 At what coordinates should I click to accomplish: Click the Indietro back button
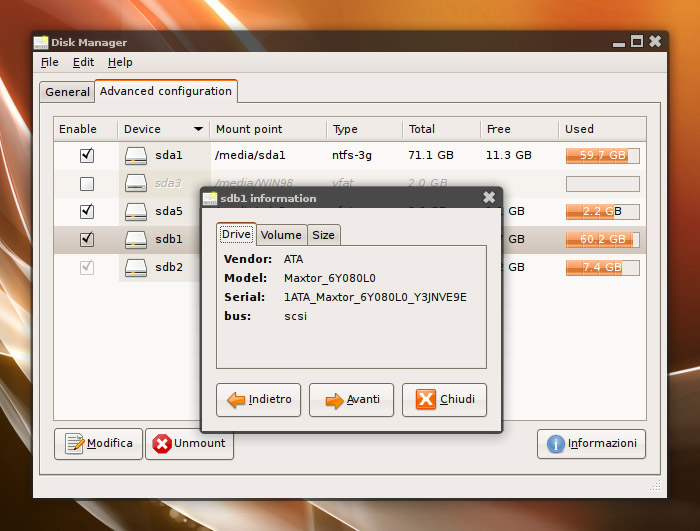(x=259, y=400)
